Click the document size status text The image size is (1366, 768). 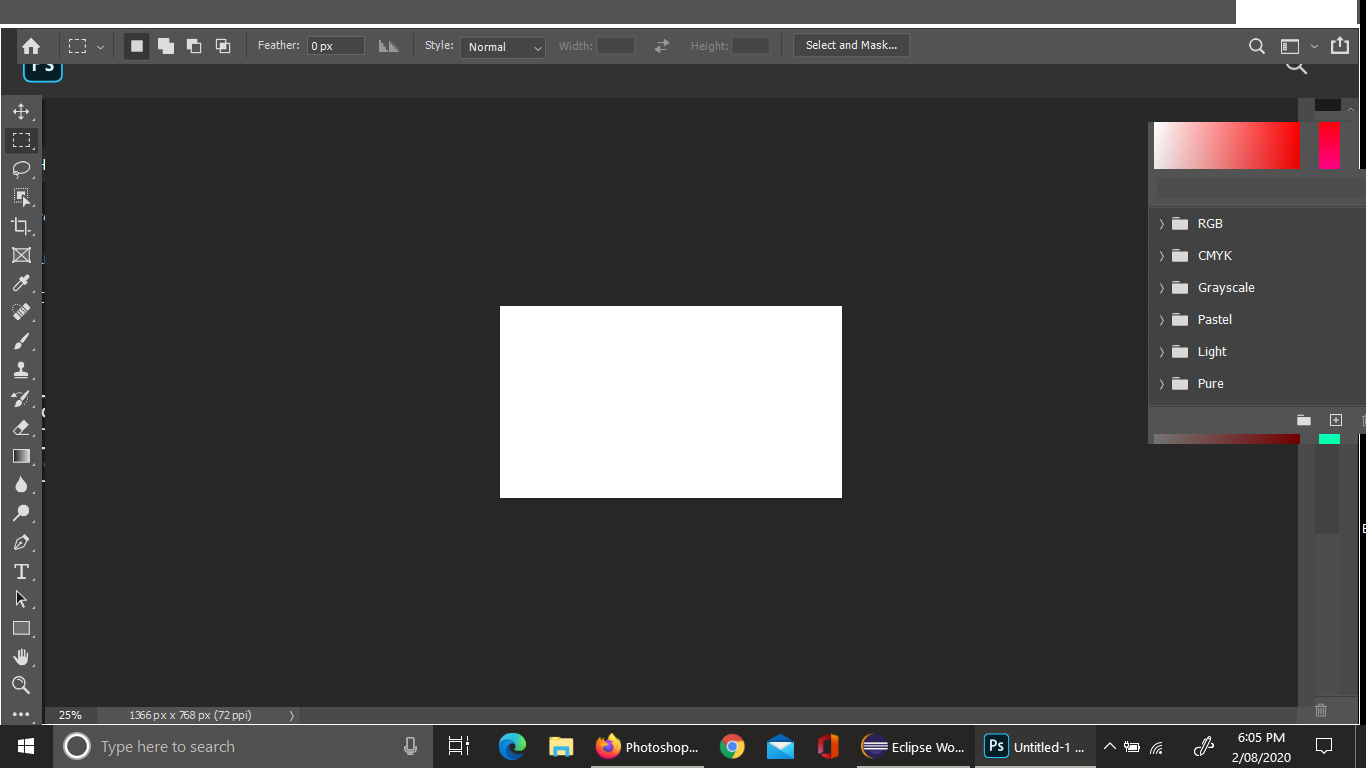pos(190,715)
